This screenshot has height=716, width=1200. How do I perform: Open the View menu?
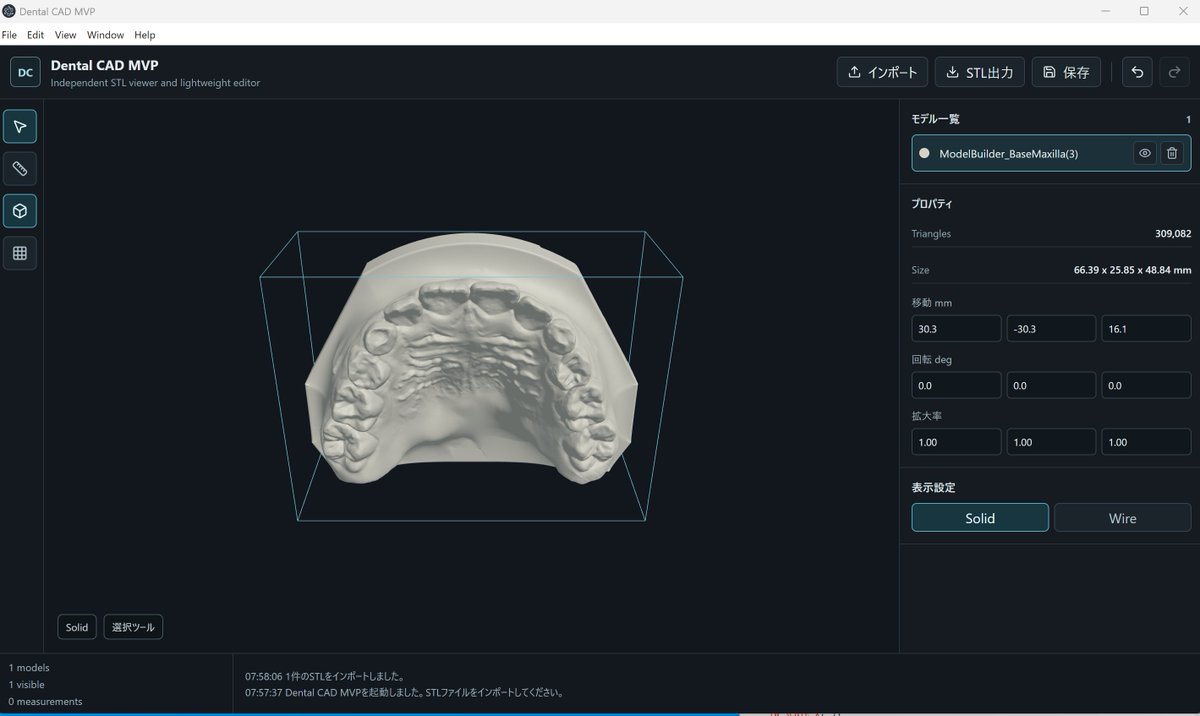[x=66, y=35]
